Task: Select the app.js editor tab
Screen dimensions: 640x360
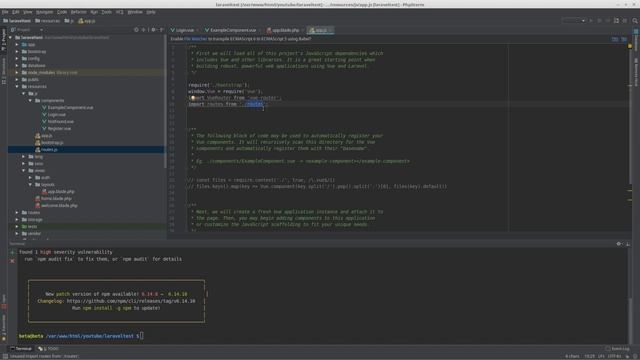Action: pyautogui.click(x=320, y=30)
